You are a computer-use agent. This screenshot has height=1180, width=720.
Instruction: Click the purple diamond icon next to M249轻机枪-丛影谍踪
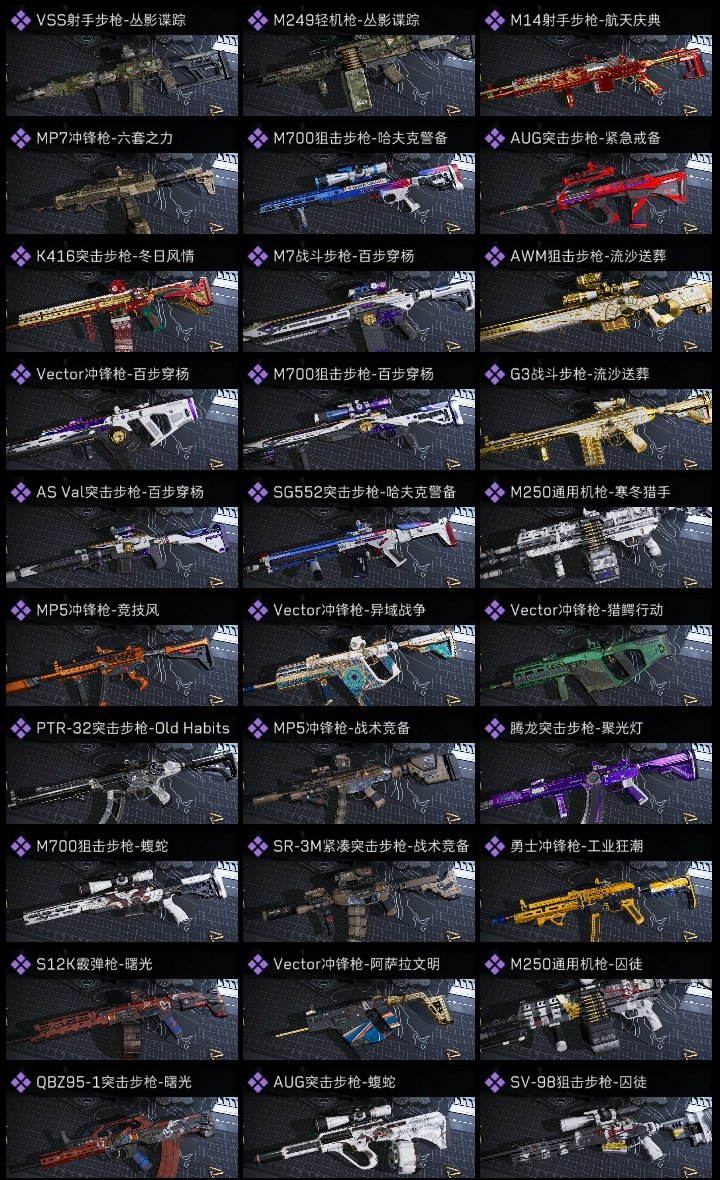257,20
